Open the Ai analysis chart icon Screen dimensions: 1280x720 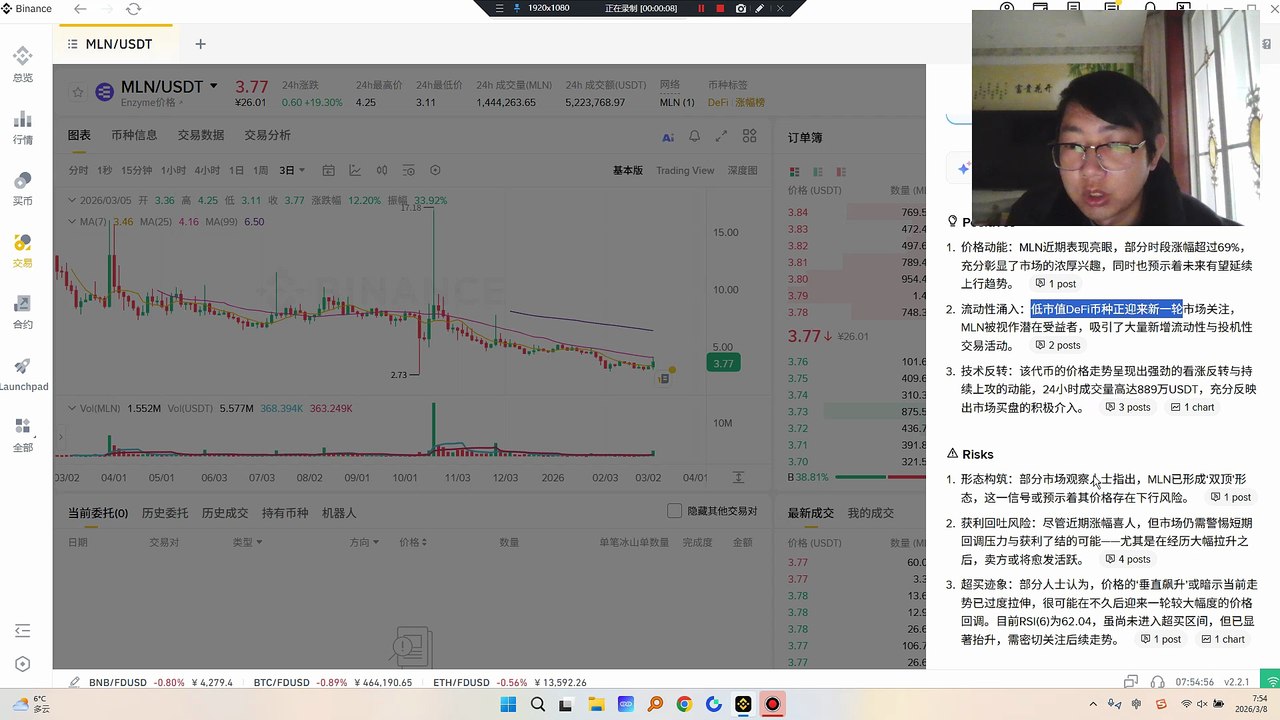668,137
